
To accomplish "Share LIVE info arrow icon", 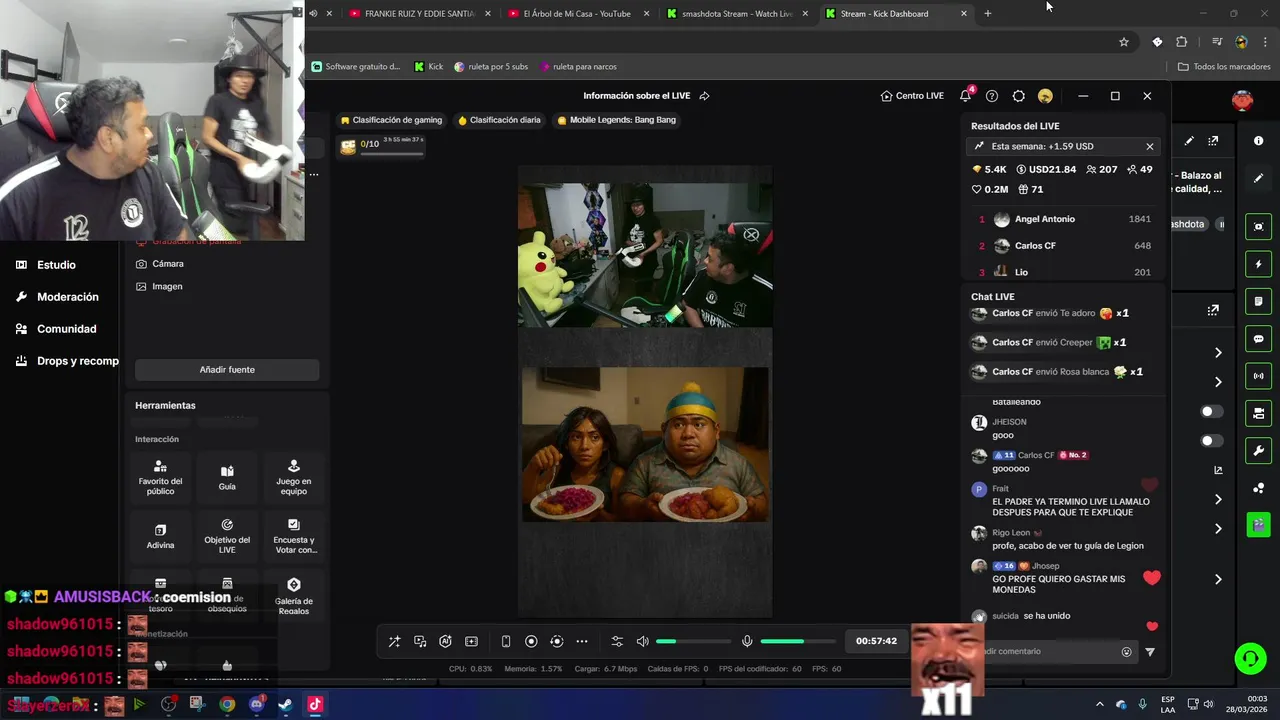I will pos(704,96).
